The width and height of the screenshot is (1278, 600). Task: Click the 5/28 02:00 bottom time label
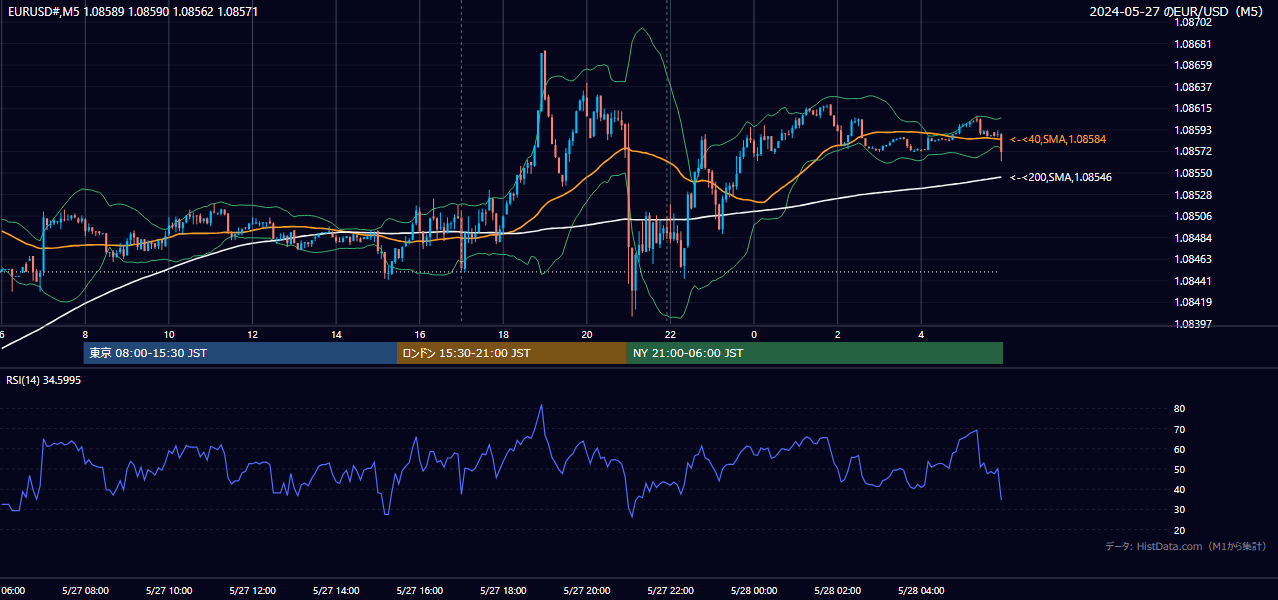(838, 591)
